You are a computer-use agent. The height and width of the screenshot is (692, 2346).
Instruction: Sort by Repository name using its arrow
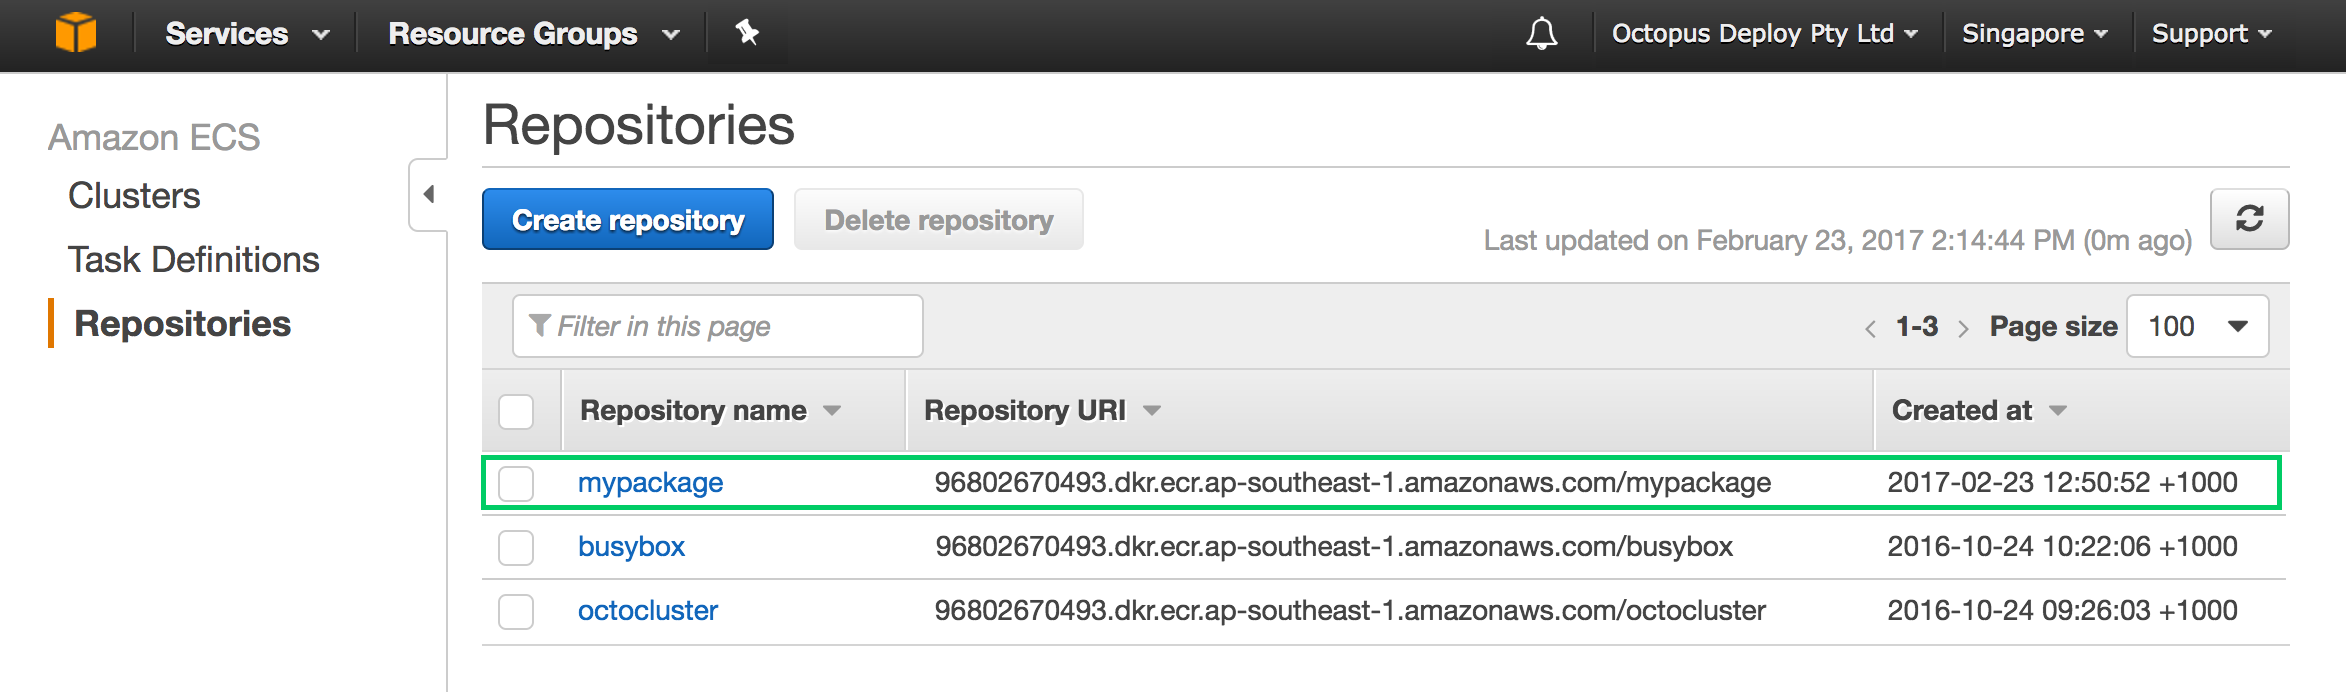pos(832,411)
